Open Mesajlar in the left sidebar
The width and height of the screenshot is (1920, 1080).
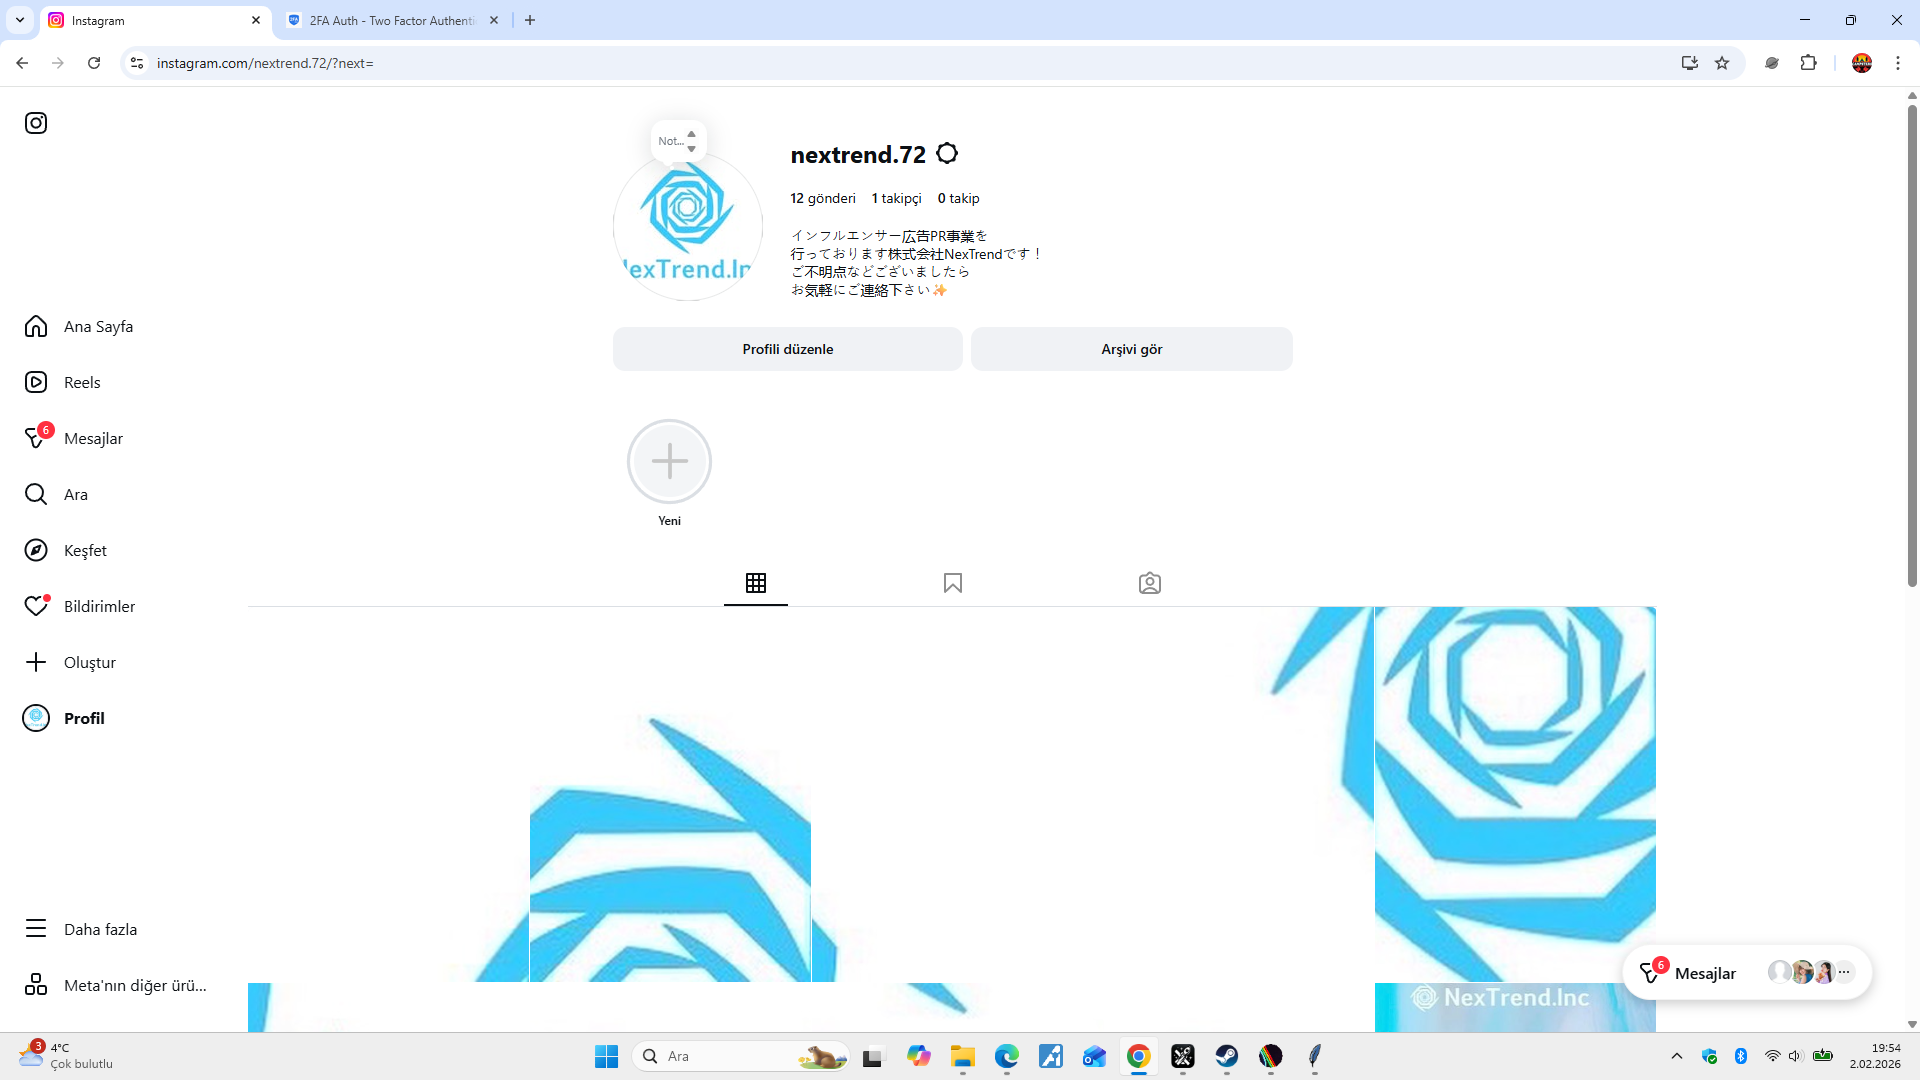point(73,438)
